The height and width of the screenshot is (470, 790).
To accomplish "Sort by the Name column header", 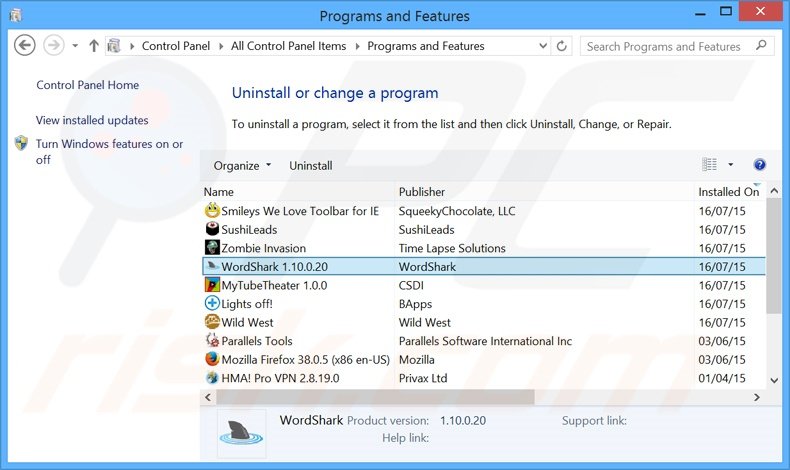I will tap(219, 192).
